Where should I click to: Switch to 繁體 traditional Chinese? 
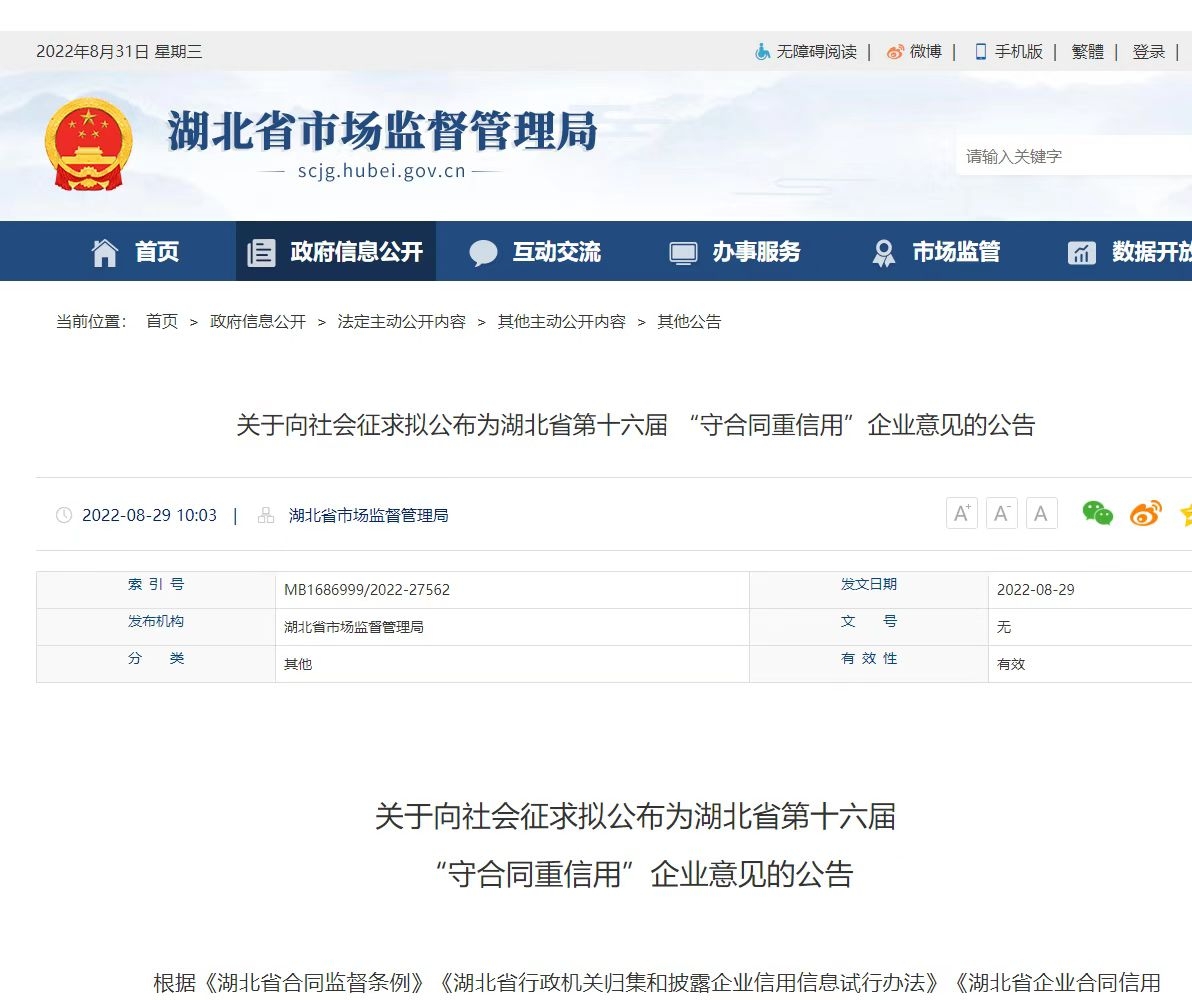(x=1087, y=52)
